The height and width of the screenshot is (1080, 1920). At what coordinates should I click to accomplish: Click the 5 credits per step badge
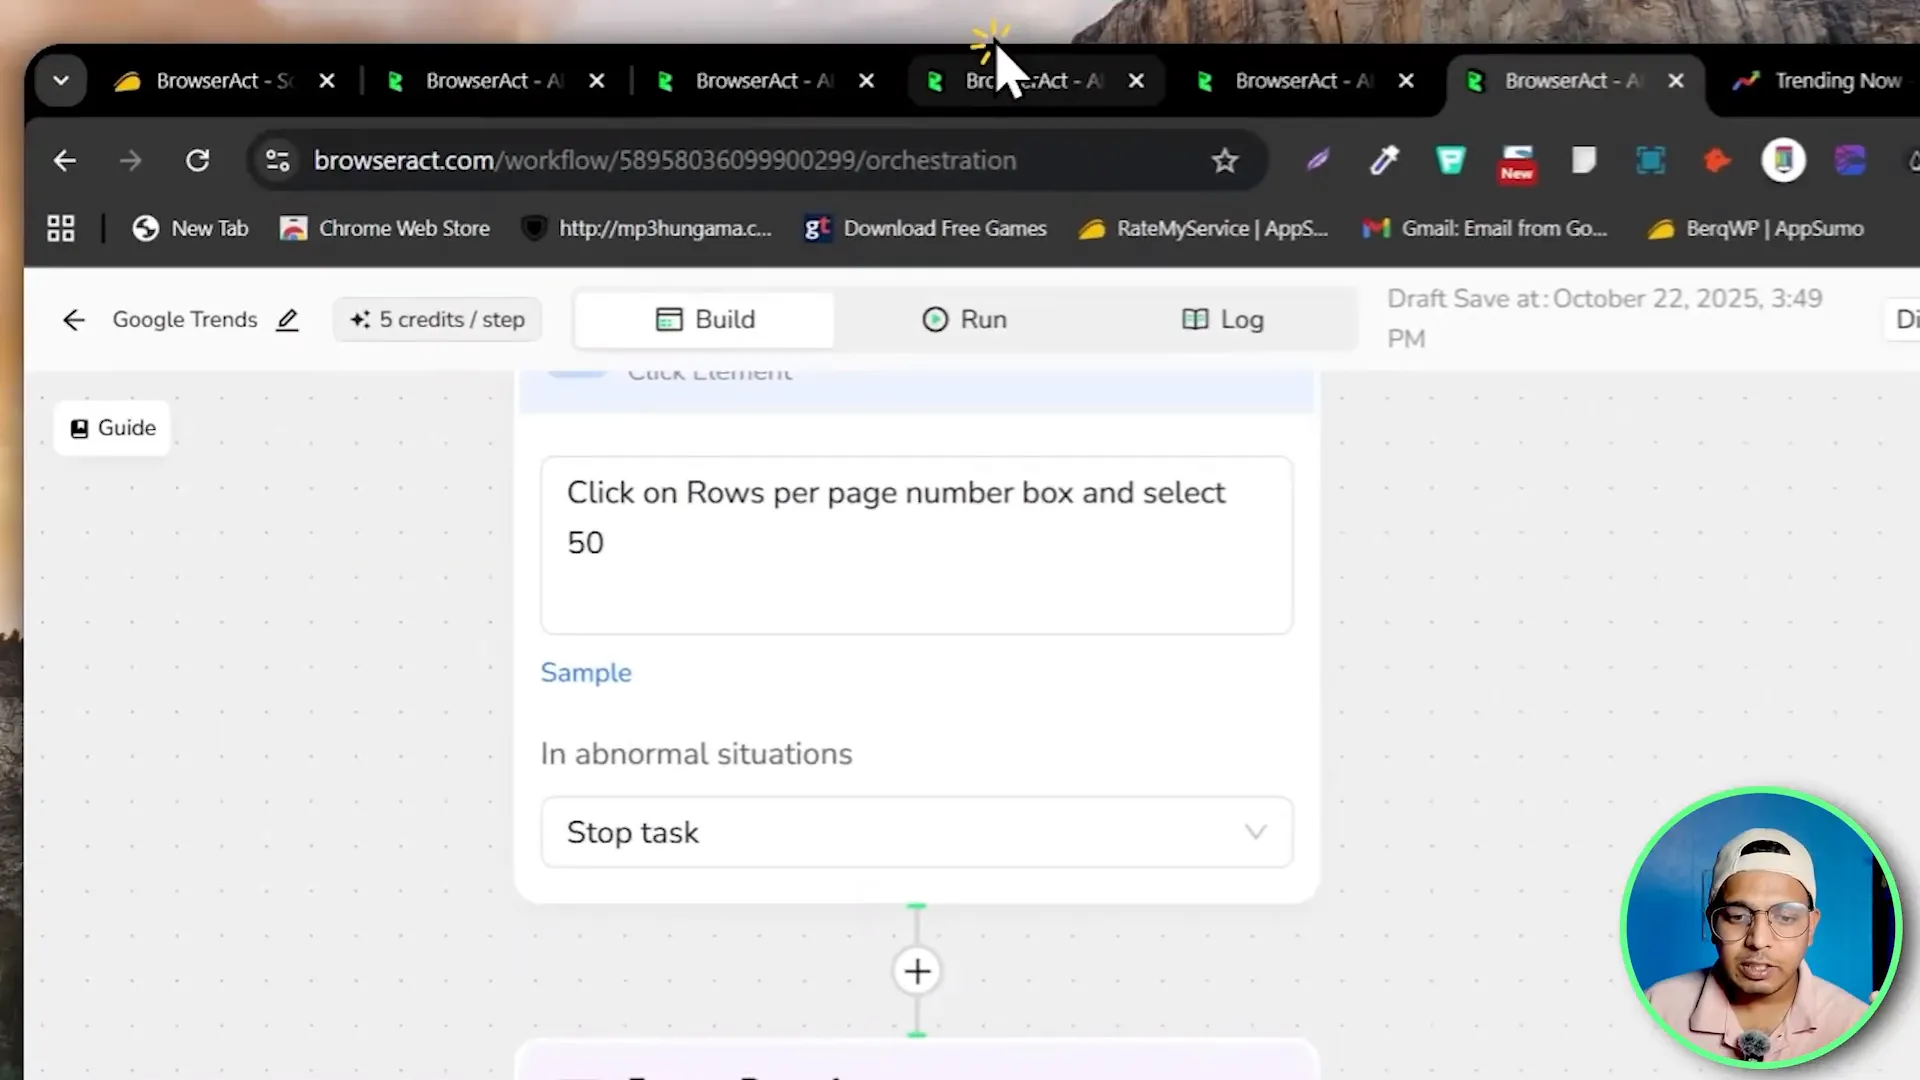(437, 319)
